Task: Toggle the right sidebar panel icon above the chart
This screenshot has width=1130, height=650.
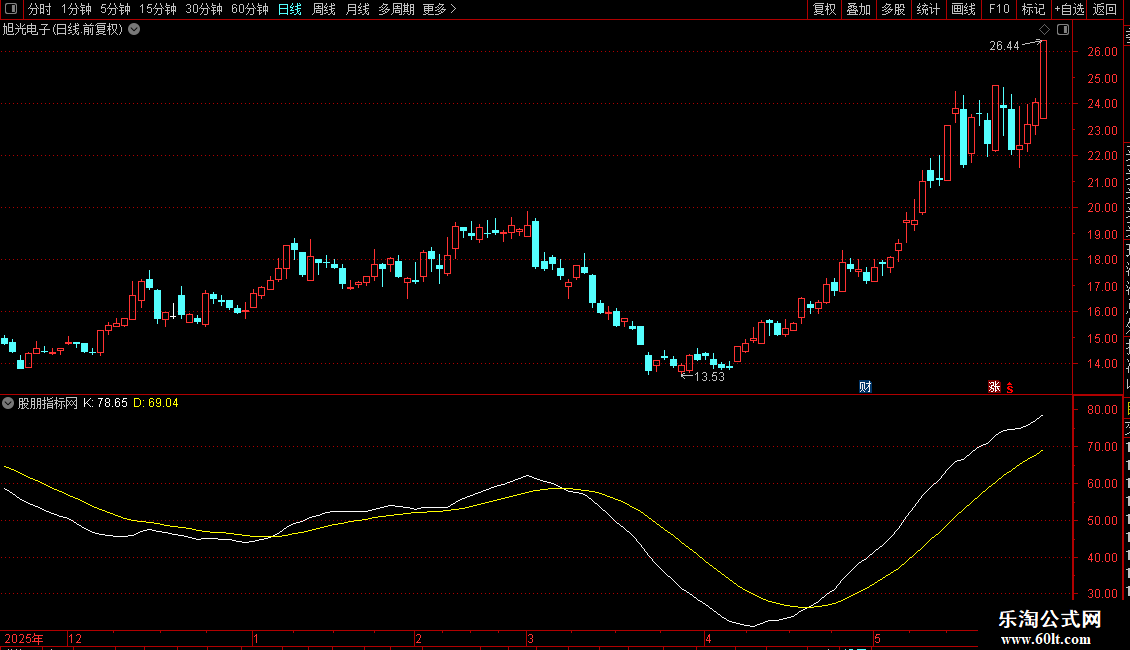Action: point(1063,30)
